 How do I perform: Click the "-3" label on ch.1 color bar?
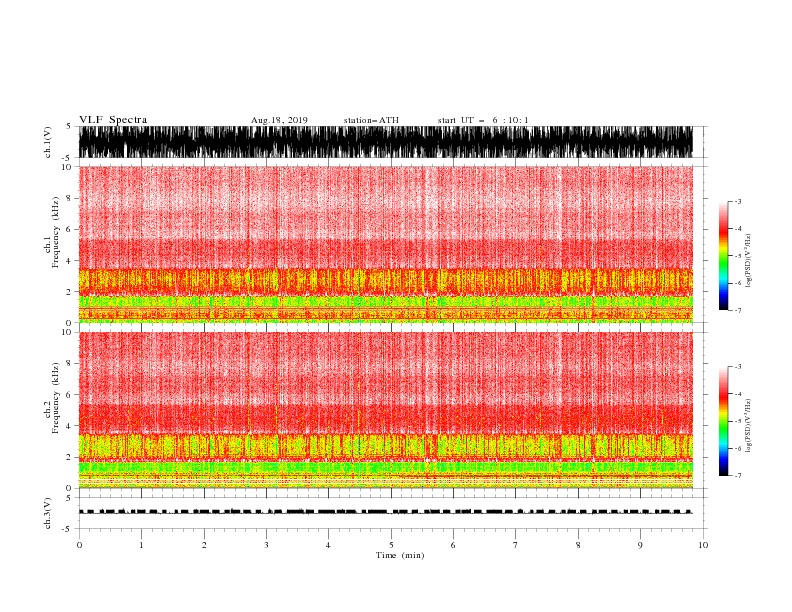point(738,201)
